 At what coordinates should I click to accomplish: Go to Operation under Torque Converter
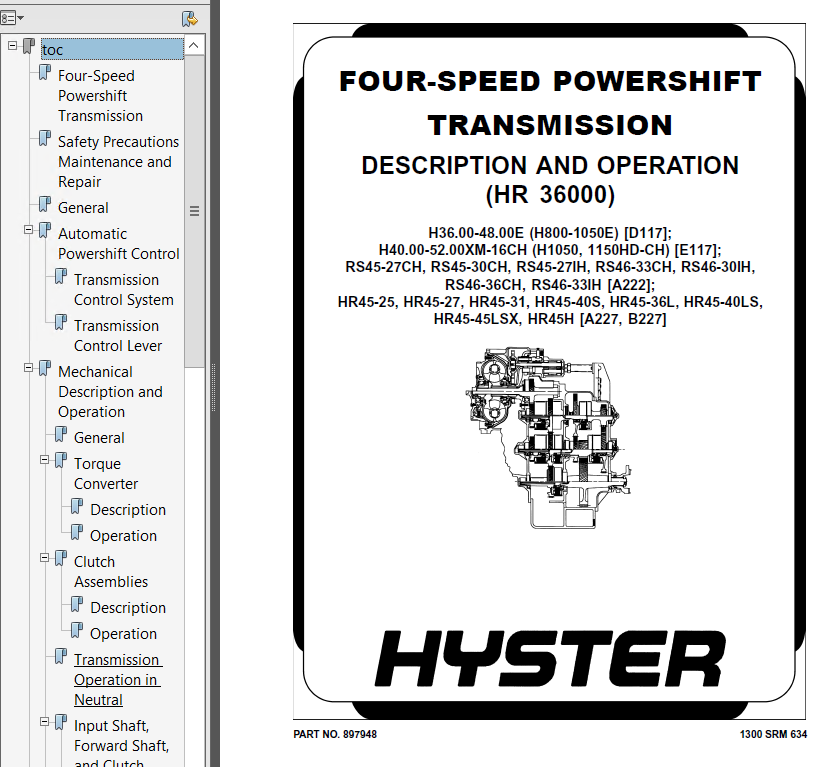tap(123, 536)
